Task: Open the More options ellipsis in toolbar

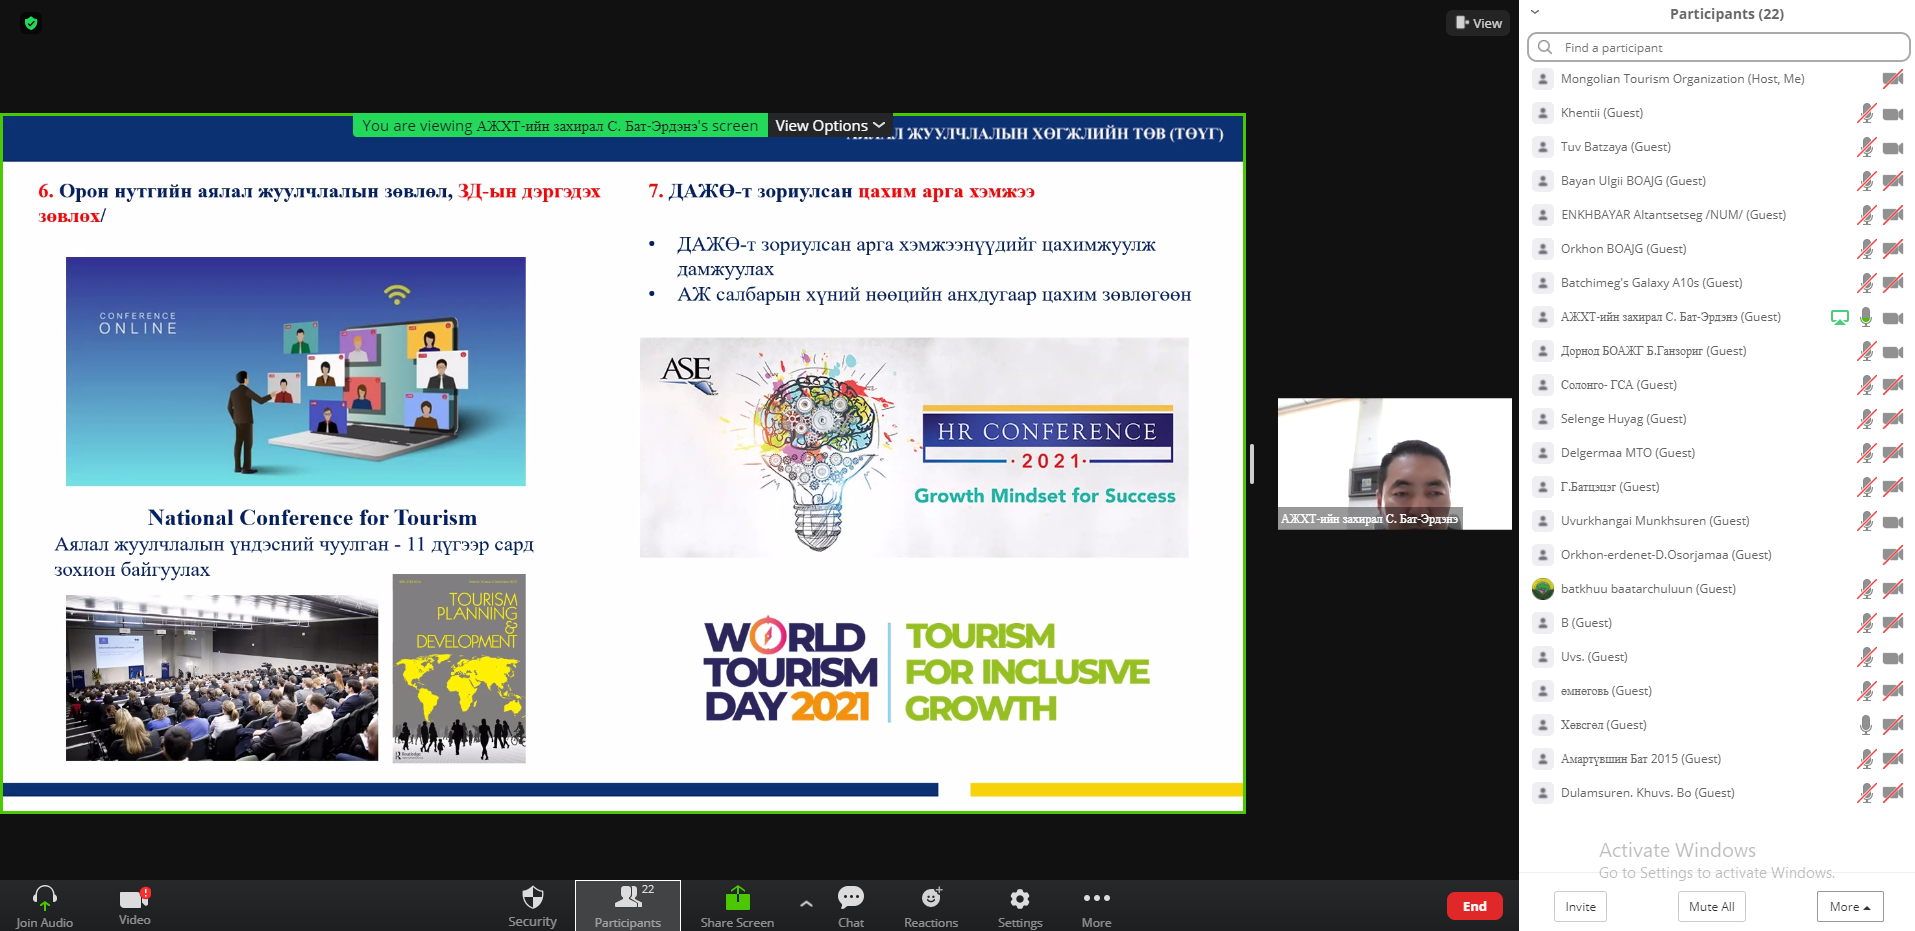Action: [x=1096, y=898]
